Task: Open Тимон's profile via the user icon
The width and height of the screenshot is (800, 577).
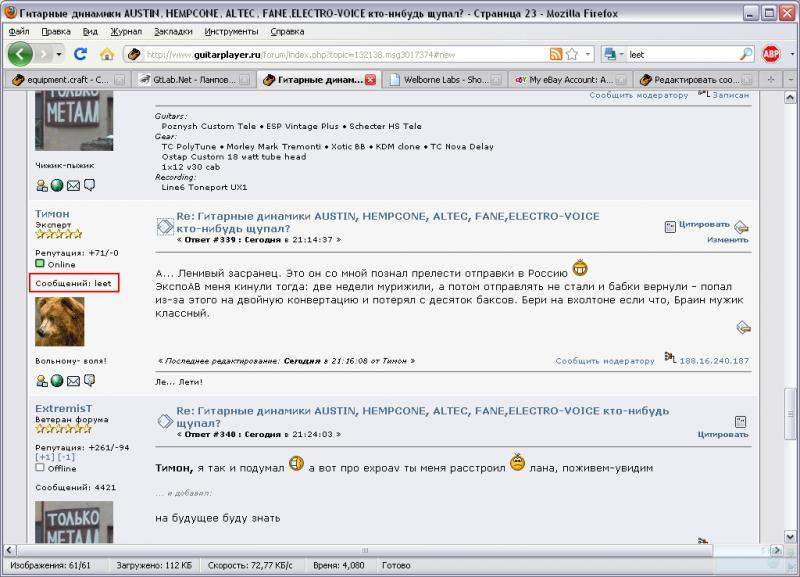Action: pyautogui.click(x=42, y=380)
